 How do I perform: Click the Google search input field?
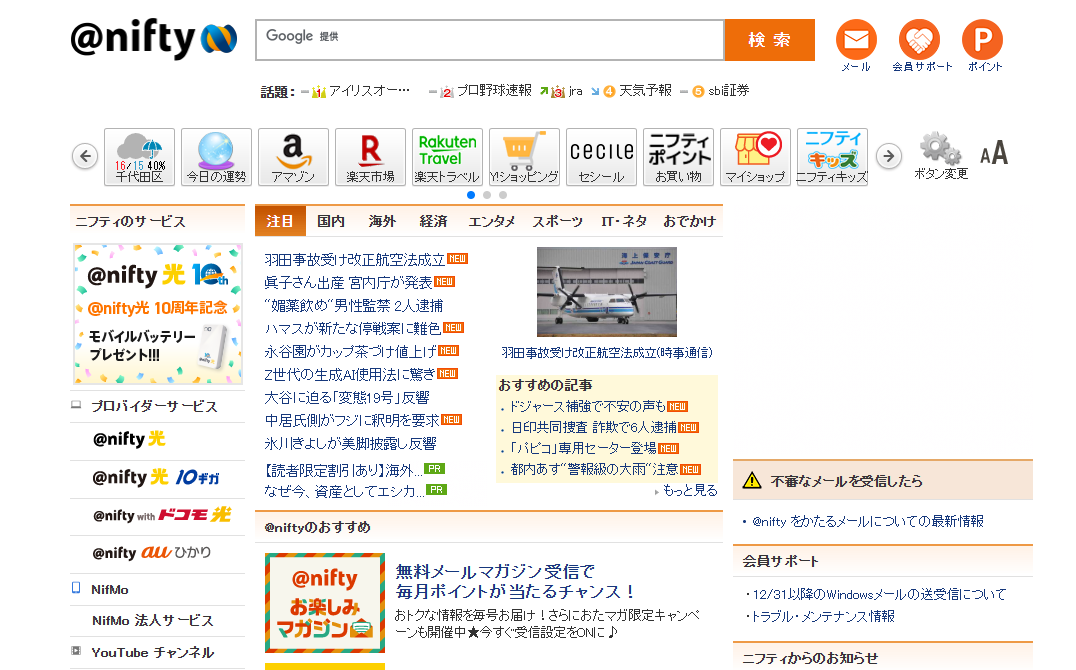[490, 40]
